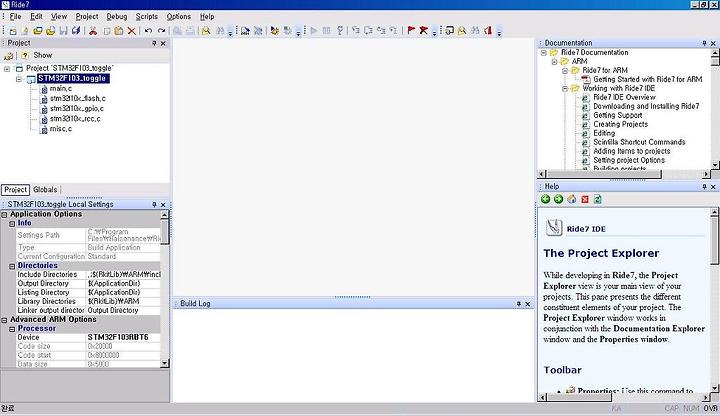Select stm32f10x_gpio.c in project tree
This screenshot has width=720, height=416.
pyautogui.click(x=77, y=109)
